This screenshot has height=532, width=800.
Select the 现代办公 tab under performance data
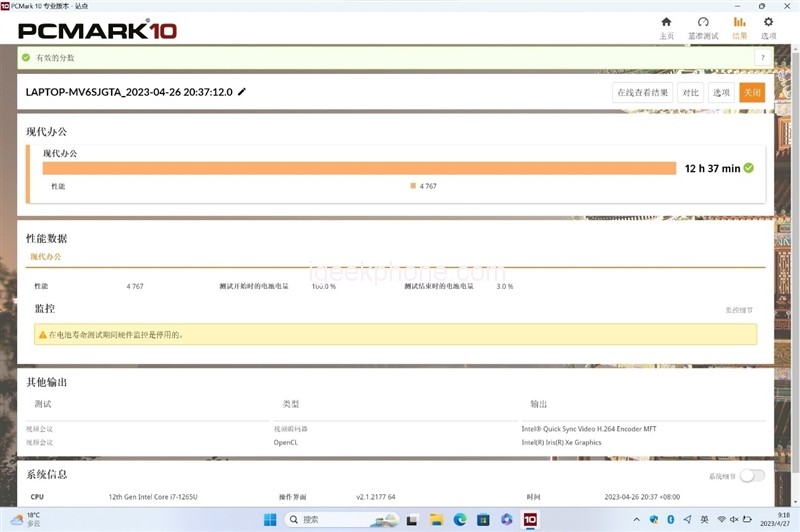pyautogui.click(x=45, y=257)
